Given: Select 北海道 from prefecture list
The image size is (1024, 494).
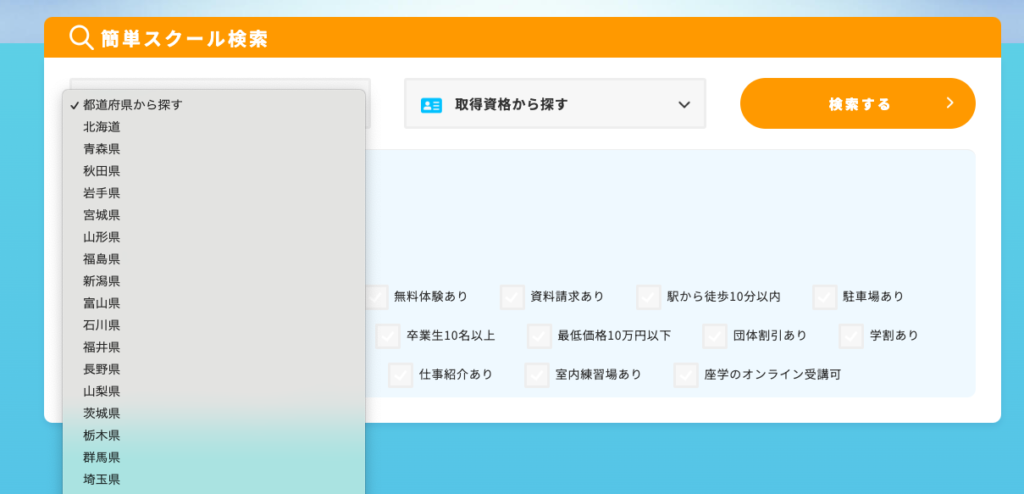Looking at the screenshot, I should [102, 127].
